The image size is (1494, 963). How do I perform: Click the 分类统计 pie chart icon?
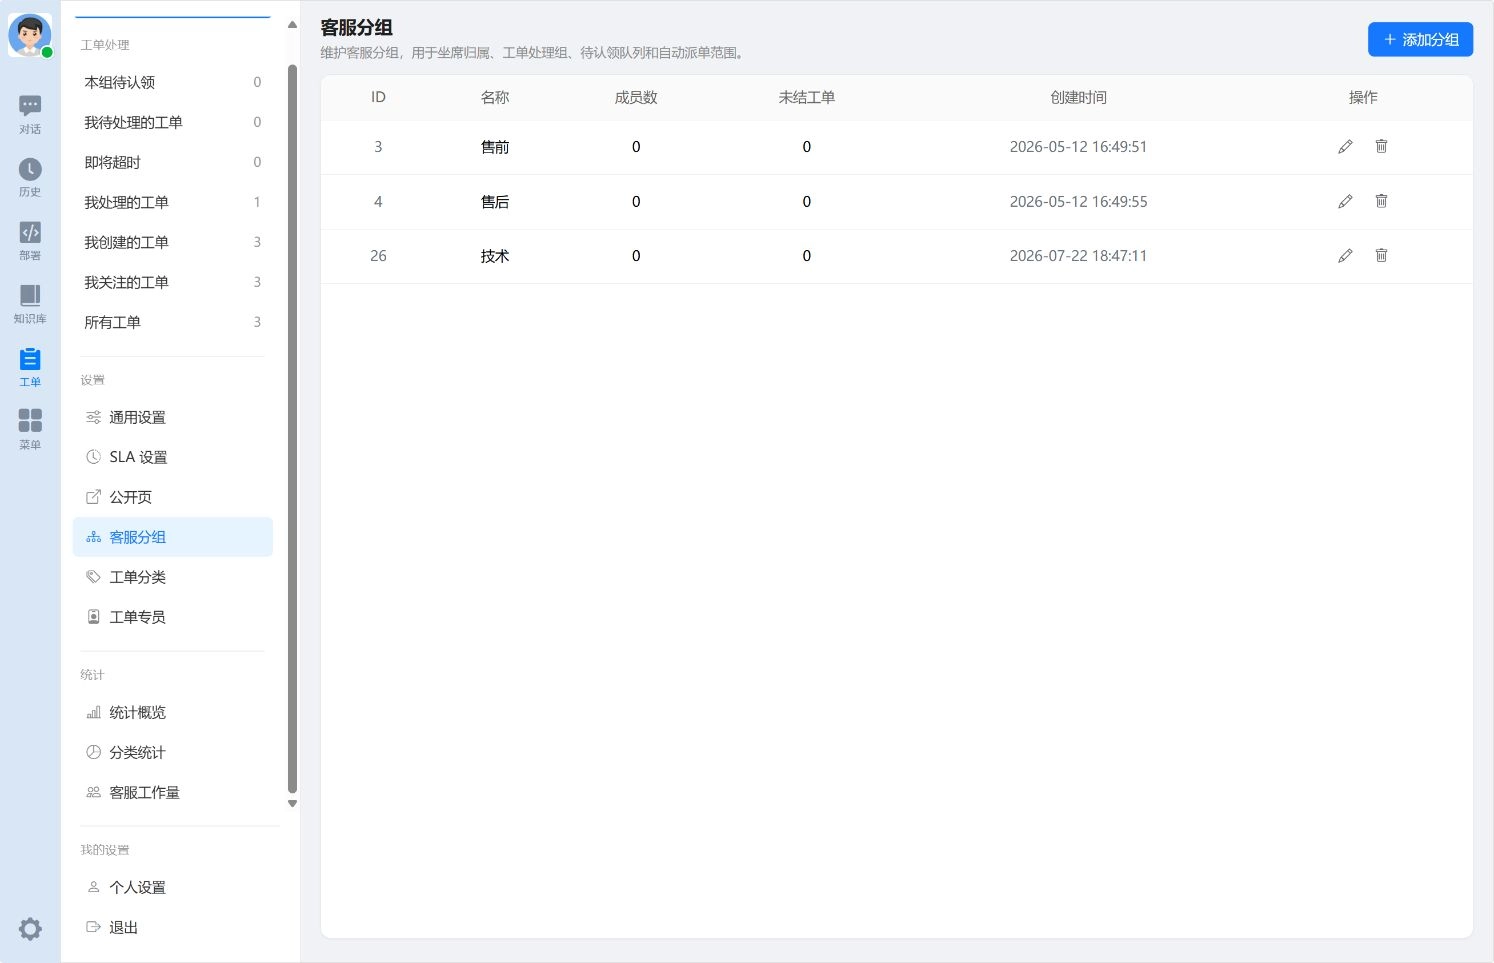coord(93,752)
